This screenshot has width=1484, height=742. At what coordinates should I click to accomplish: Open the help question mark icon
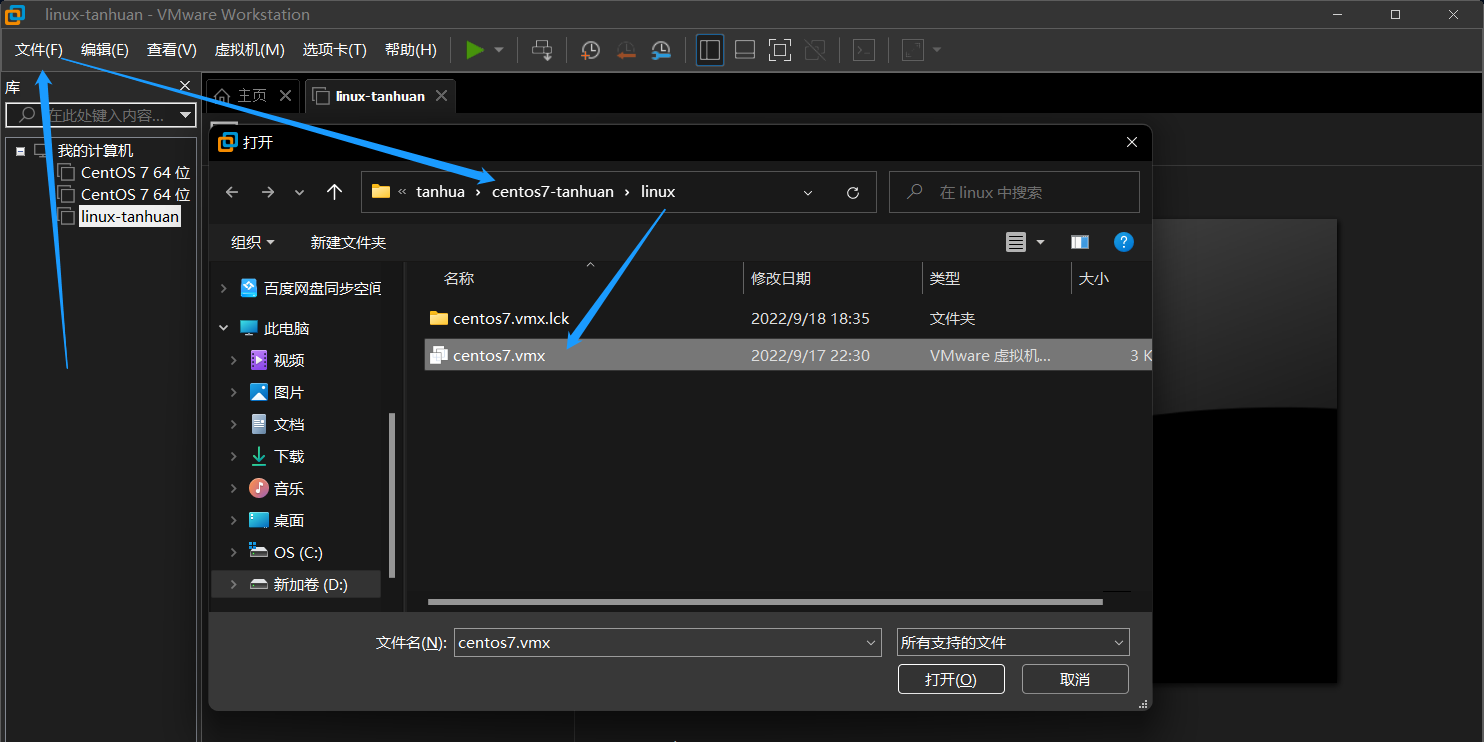click(1124, 242)
